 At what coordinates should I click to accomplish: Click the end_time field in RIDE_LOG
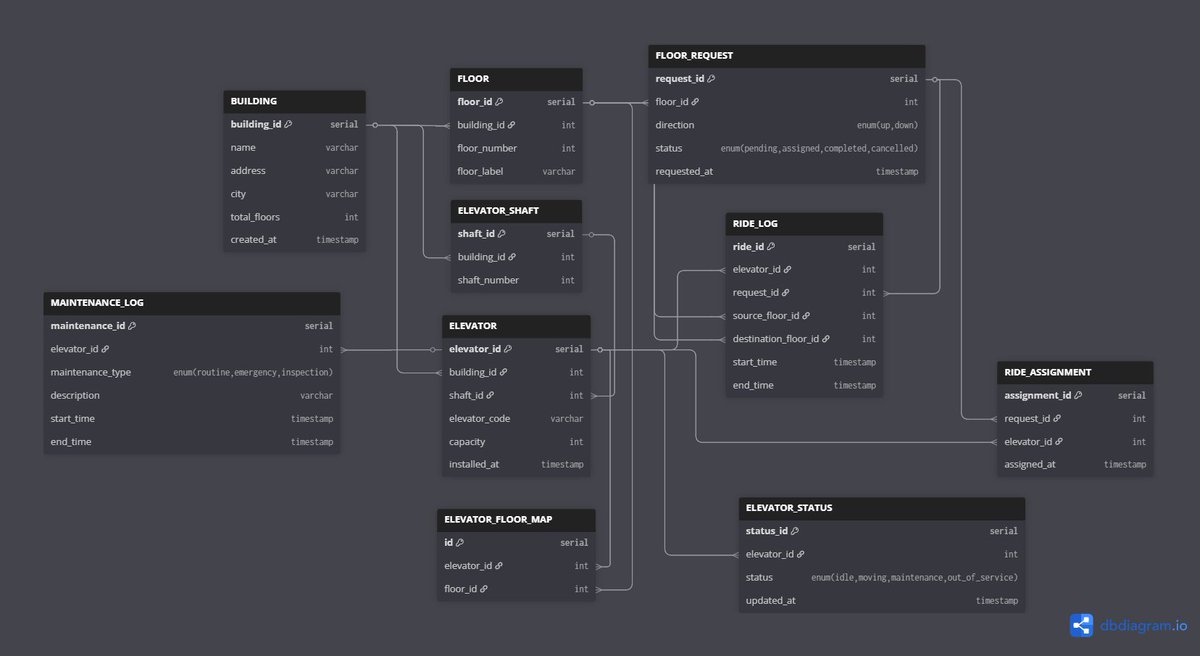pyautogui.click(x=804, y=385)
